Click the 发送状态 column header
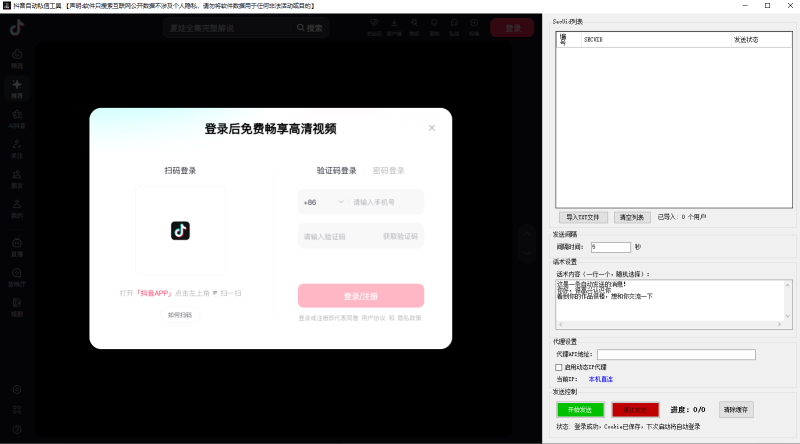800x444 pixels. coord(761,40)
